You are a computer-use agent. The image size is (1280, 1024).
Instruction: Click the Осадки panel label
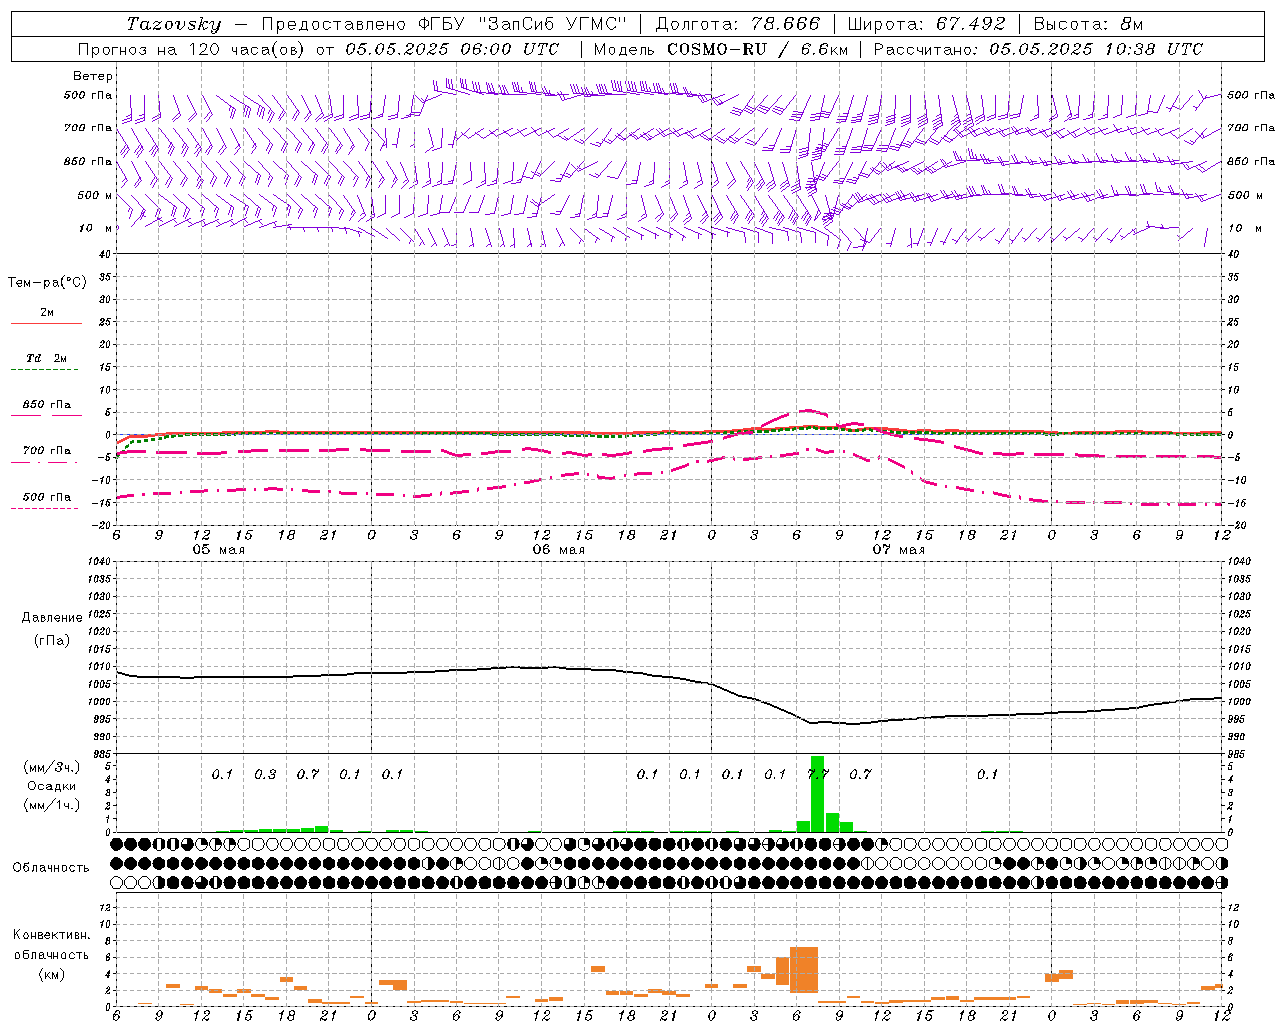point(51,786)
